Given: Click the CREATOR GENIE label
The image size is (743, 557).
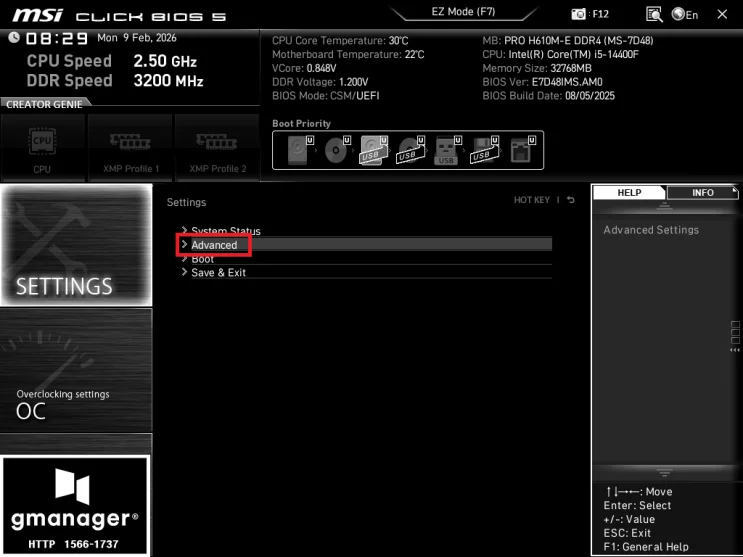Looking at the screenshot, I should [x=44, y=104].
